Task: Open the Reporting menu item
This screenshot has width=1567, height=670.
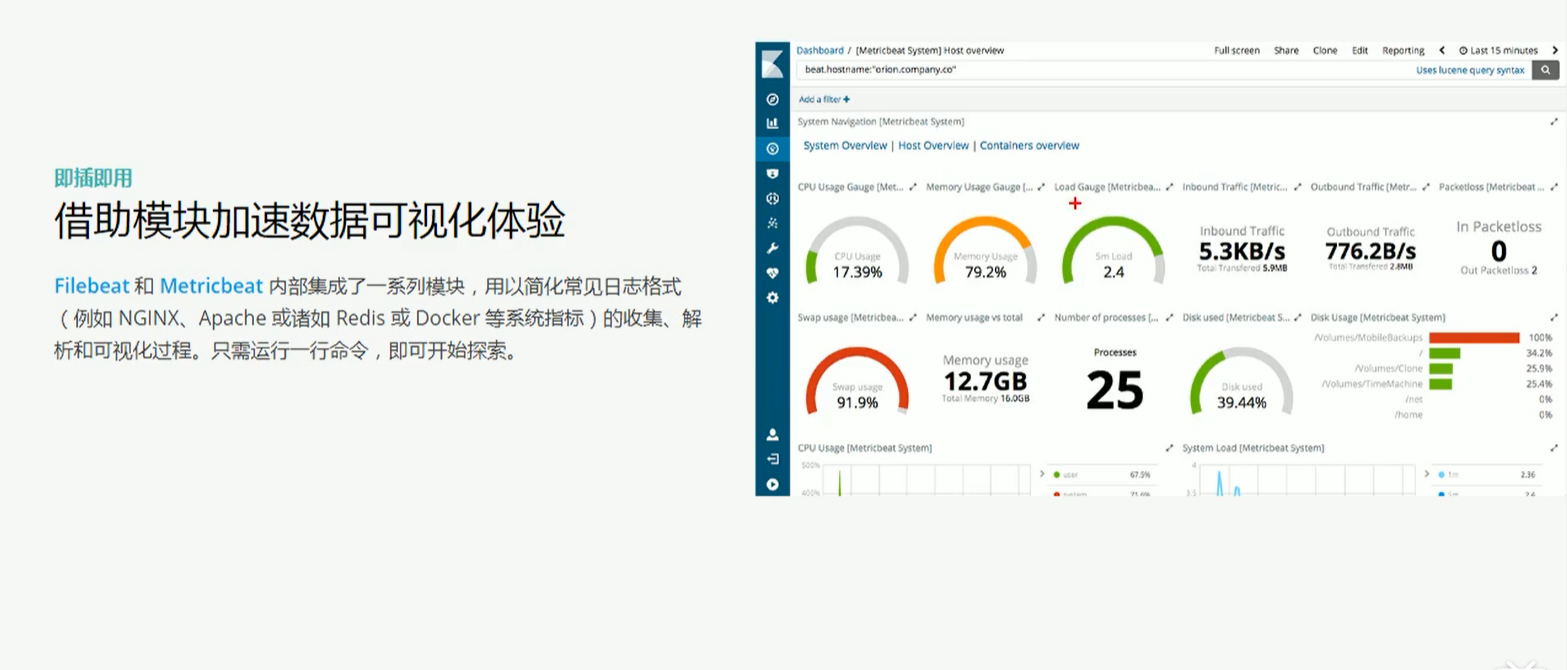Action: [x=1403, y=50]
